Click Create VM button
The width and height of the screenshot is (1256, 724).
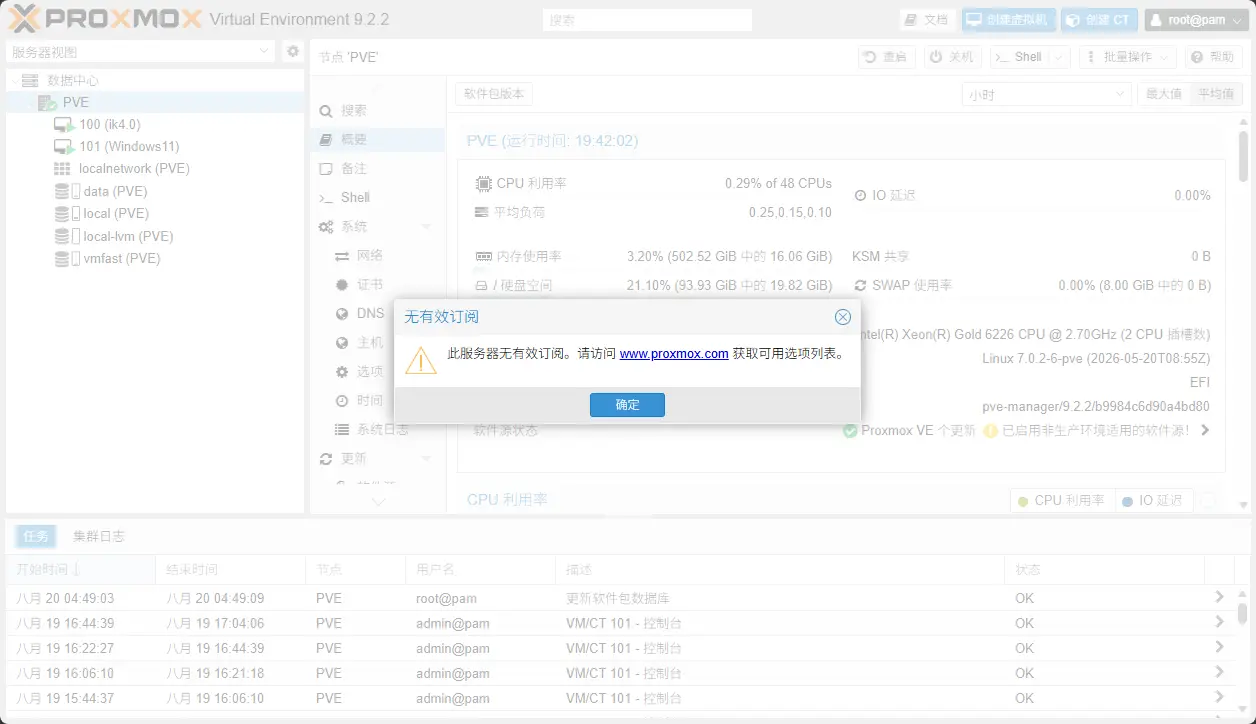point(1008,20)
